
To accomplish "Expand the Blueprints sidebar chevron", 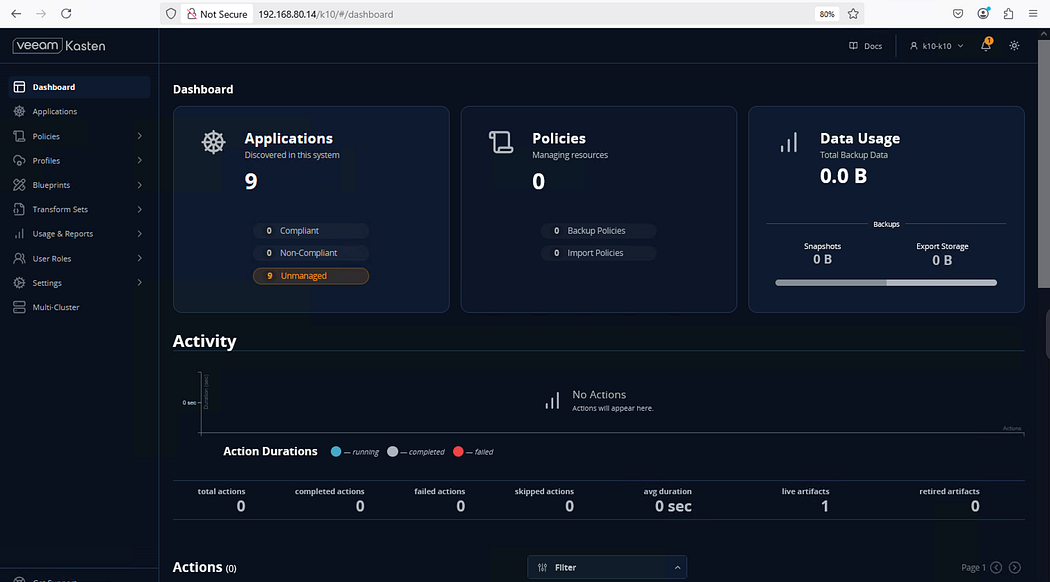I will tap(139, 185).
